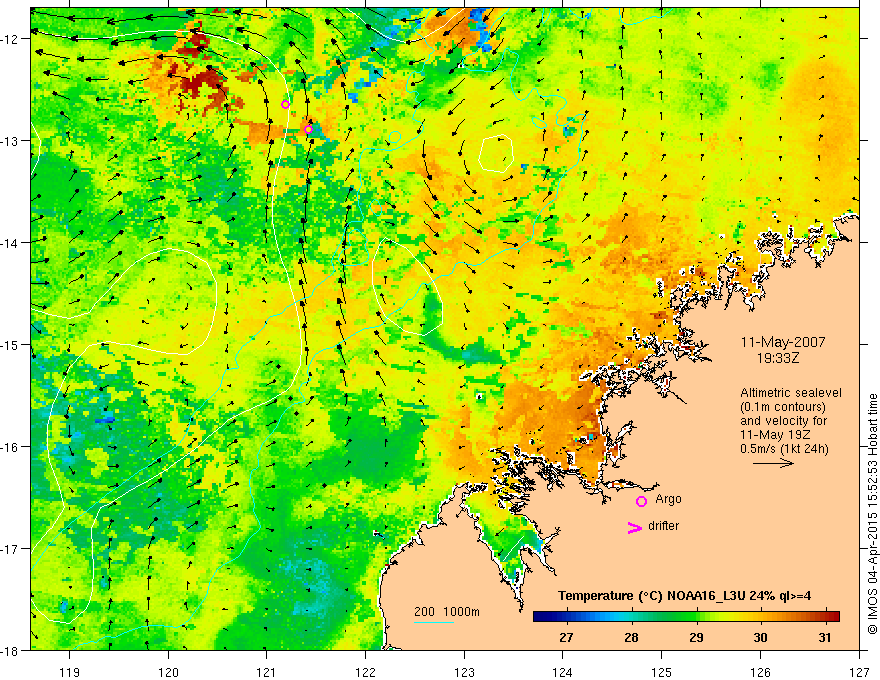
Task: Click the magenta drifter arrowhead legend symbol
Action: (635, 527)
